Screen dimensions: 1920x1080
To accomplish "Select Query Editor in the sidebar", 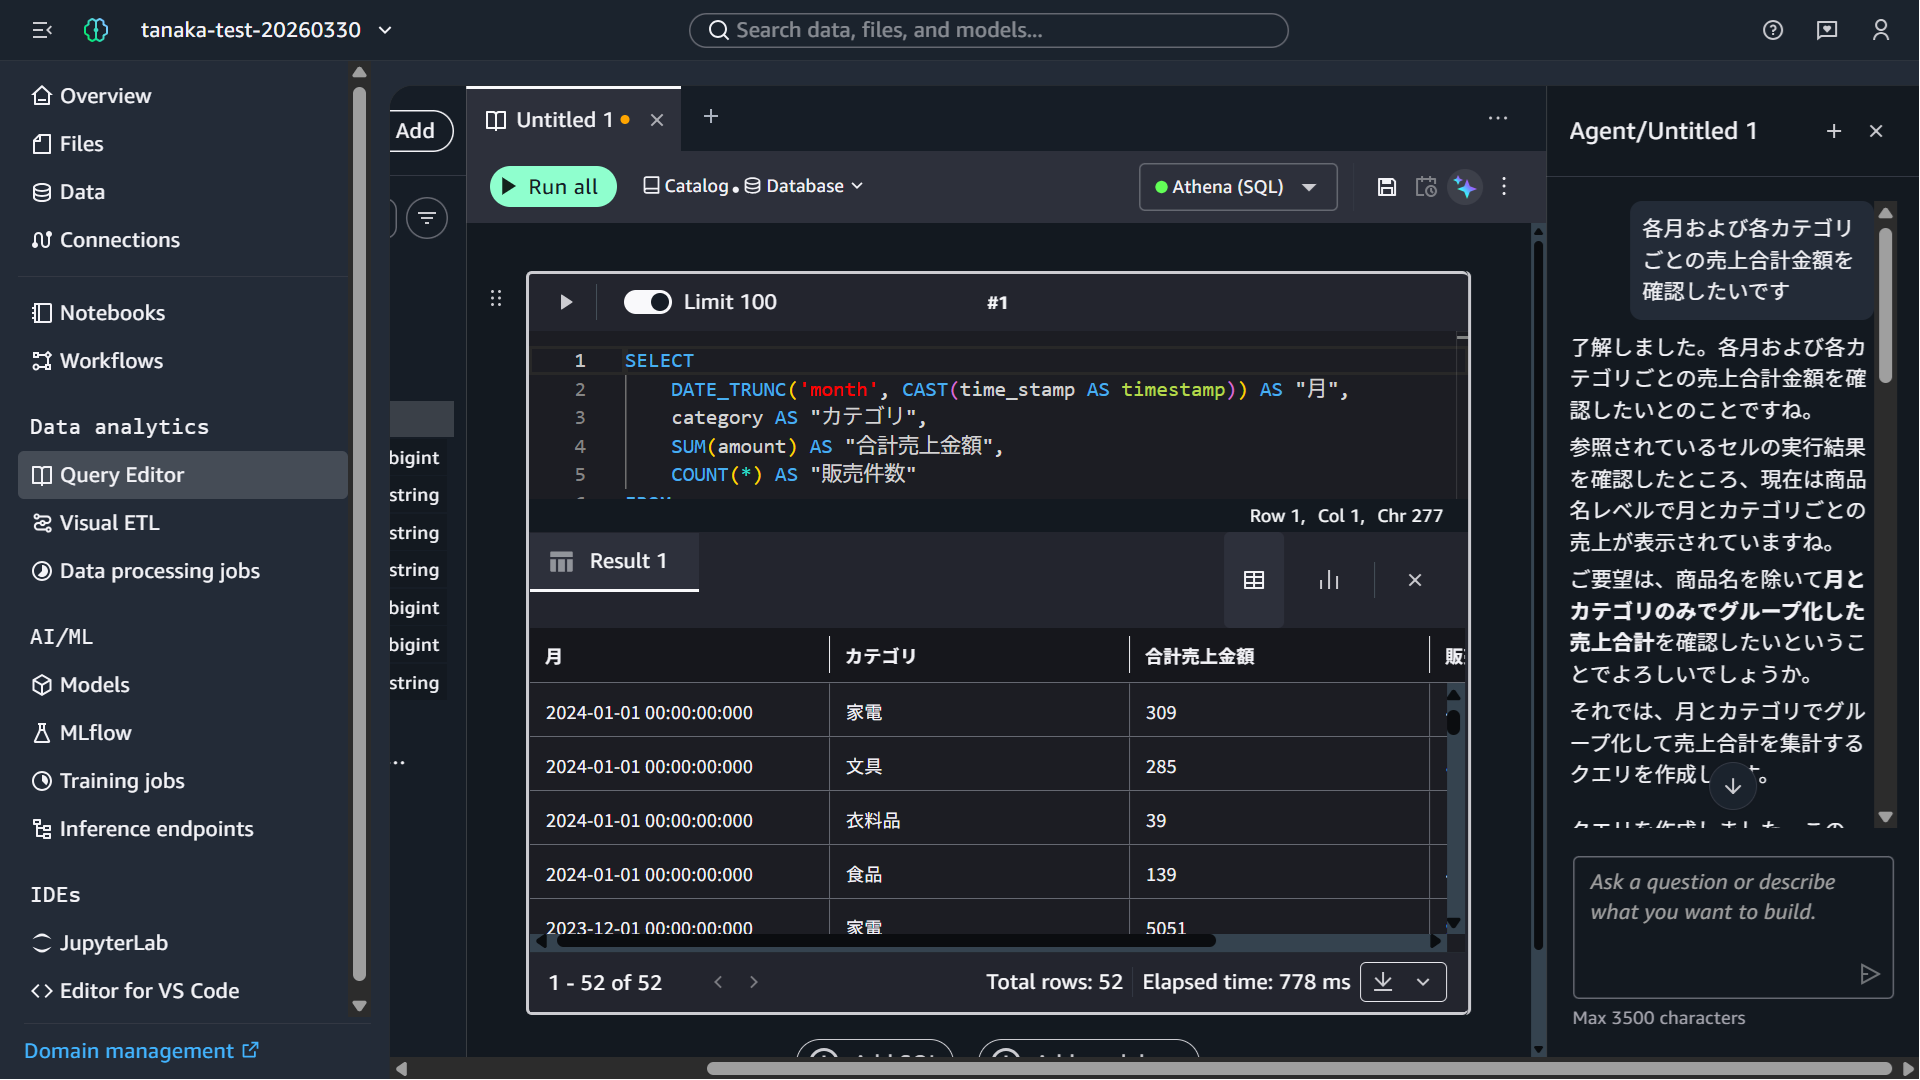I will click(x=183, y=475).
